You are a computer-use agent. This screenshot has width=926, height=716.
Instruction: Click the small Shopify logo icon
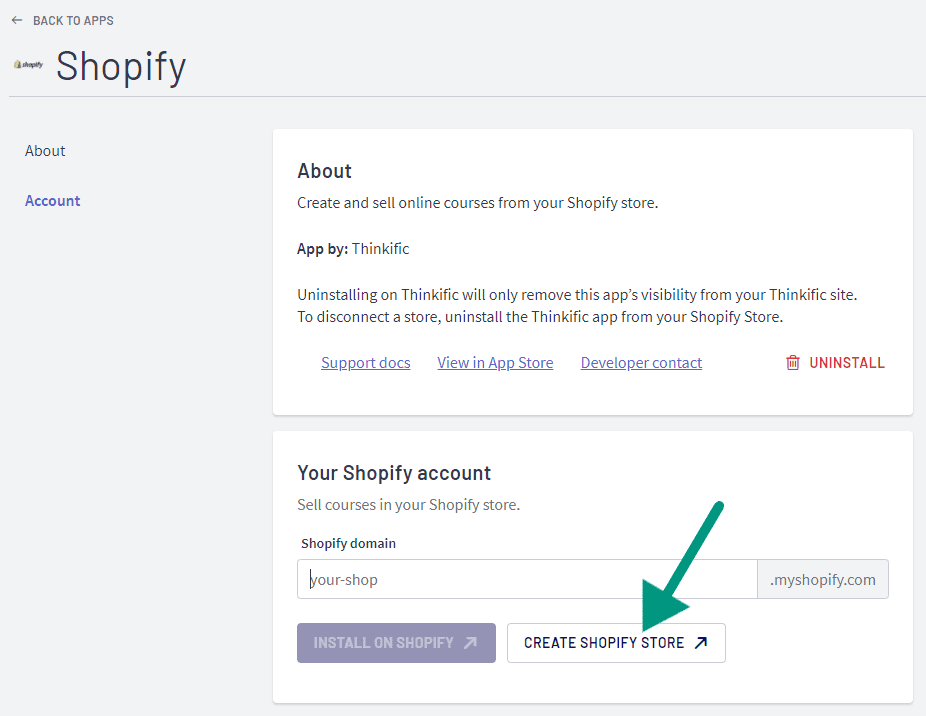point(28,65)
